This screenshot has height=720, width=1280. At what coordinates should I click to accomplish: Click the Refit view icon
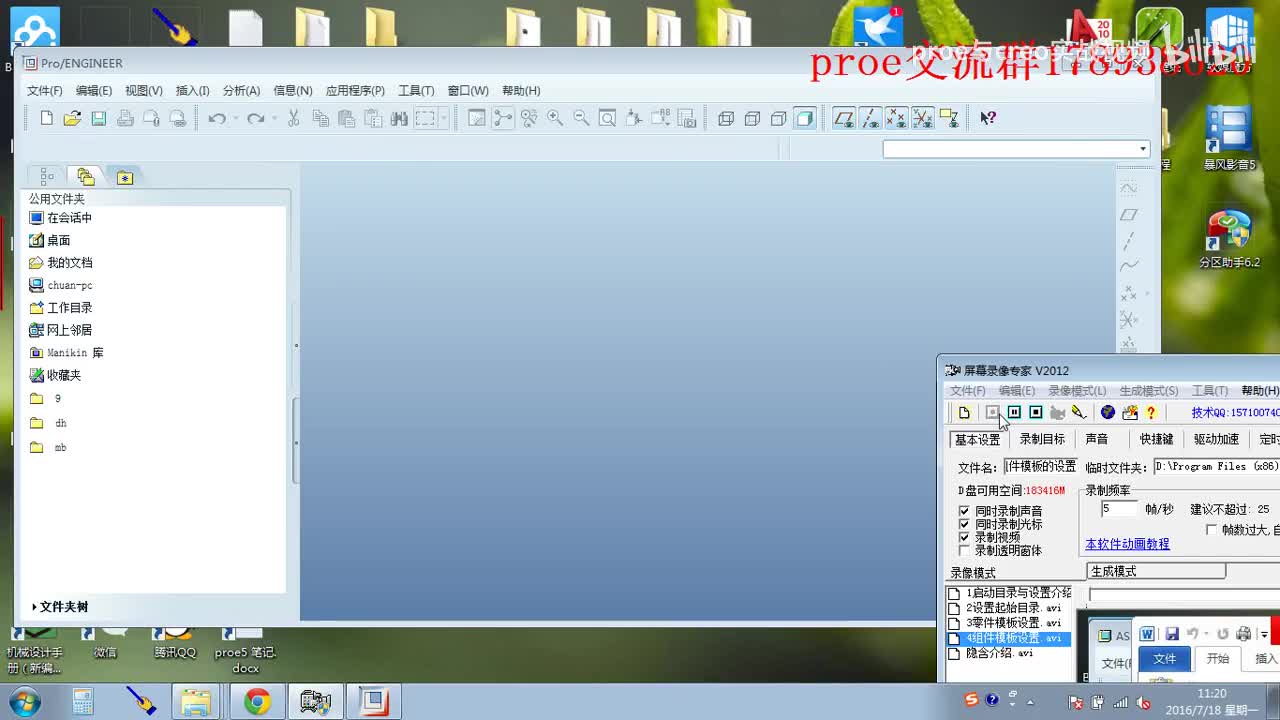(607, 118)
